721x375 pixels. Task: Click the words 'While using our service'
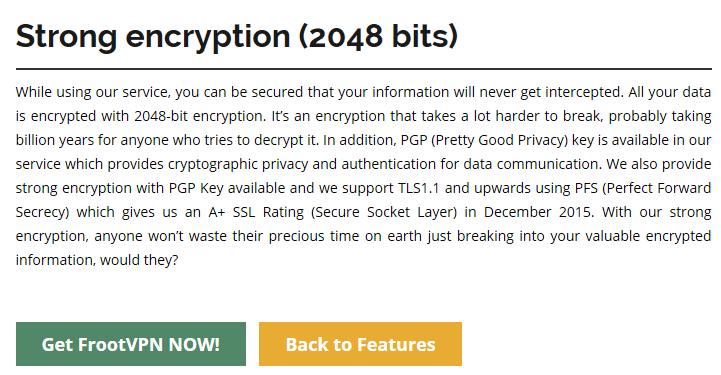coord(93,92)
